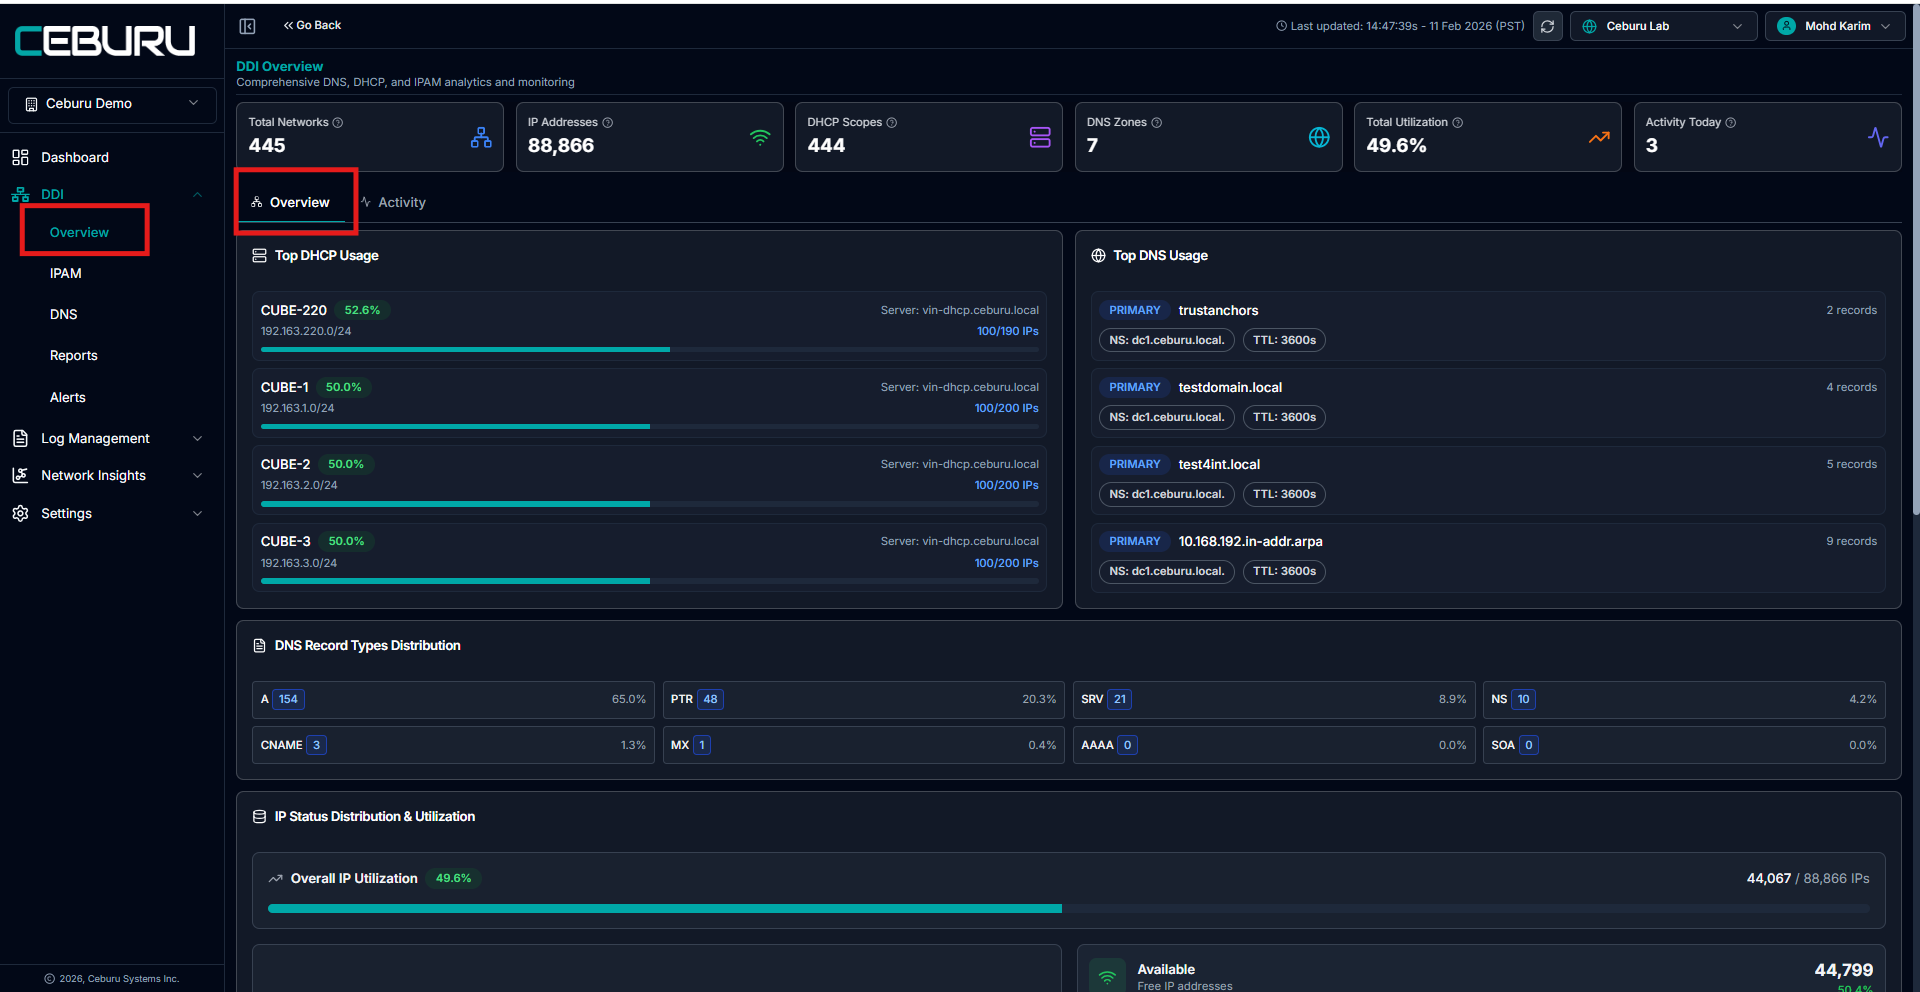Click the 100/200 IPs link for CUBE-1

coord(1006,409)
